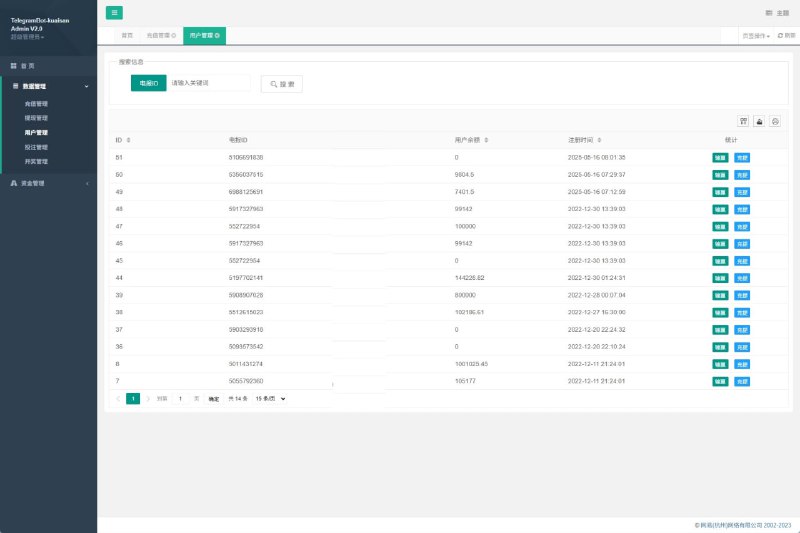Open 充值管理 in the sidebar
This screenshot has height=533, width=800.
(x=36, y=104)
